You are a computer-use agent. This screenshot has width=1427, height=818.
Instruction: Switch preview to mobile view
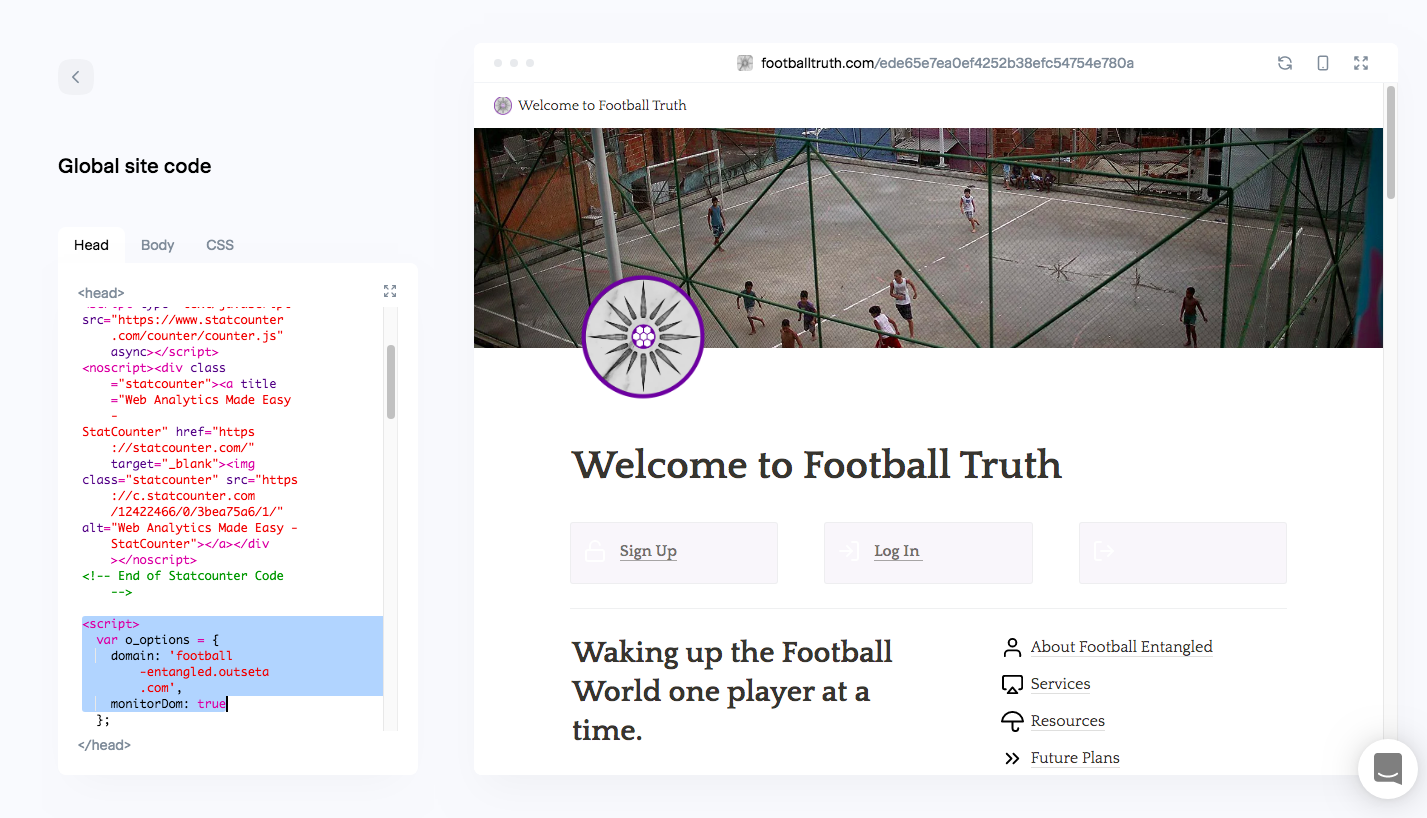point(1323,63)
